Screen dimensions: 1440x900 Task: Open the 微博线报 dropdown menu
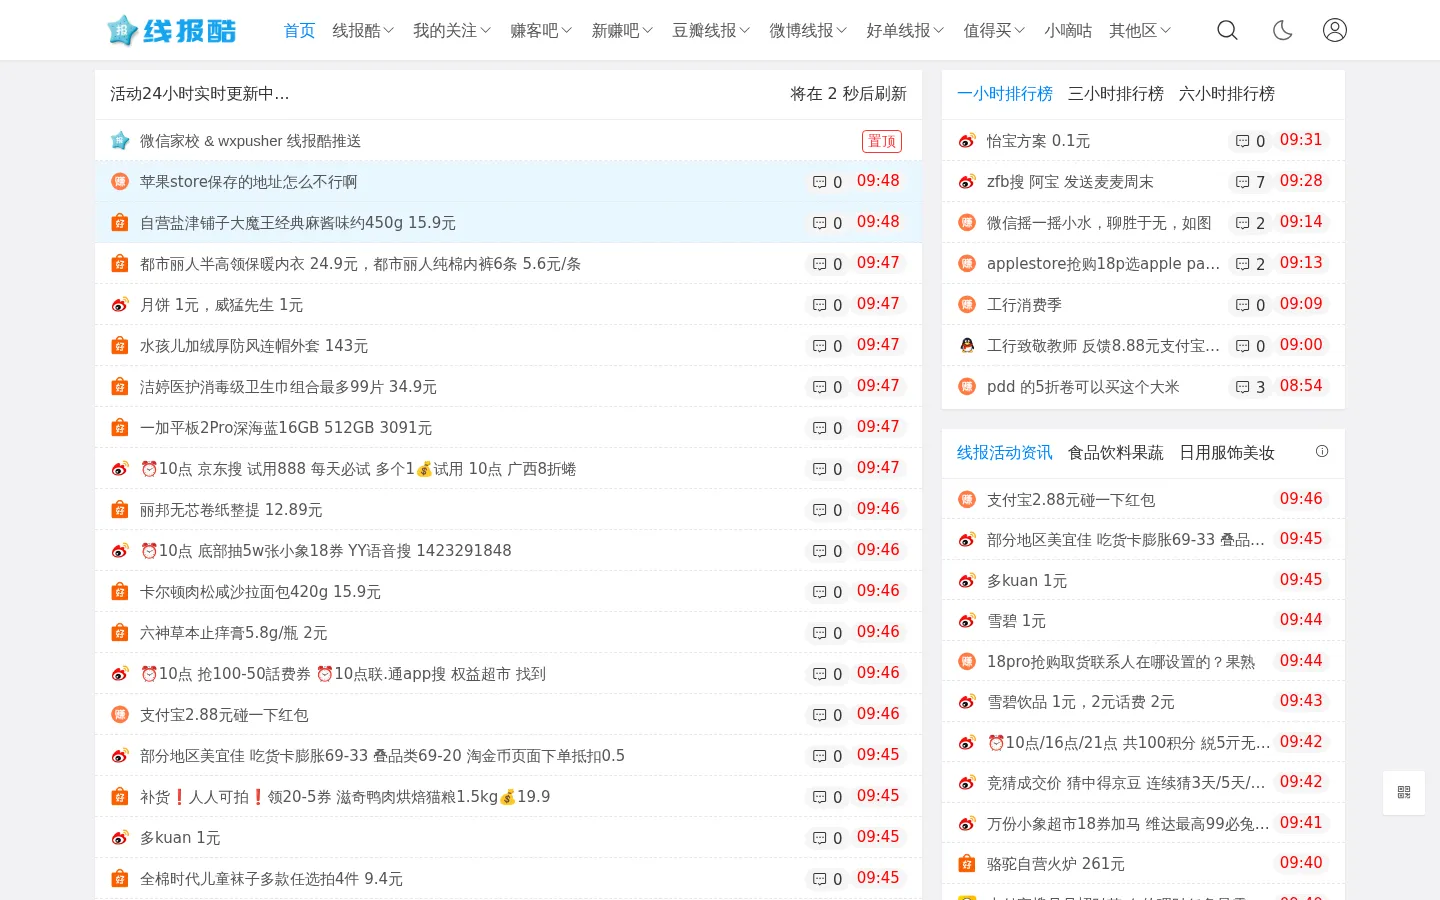coord(808,31)
